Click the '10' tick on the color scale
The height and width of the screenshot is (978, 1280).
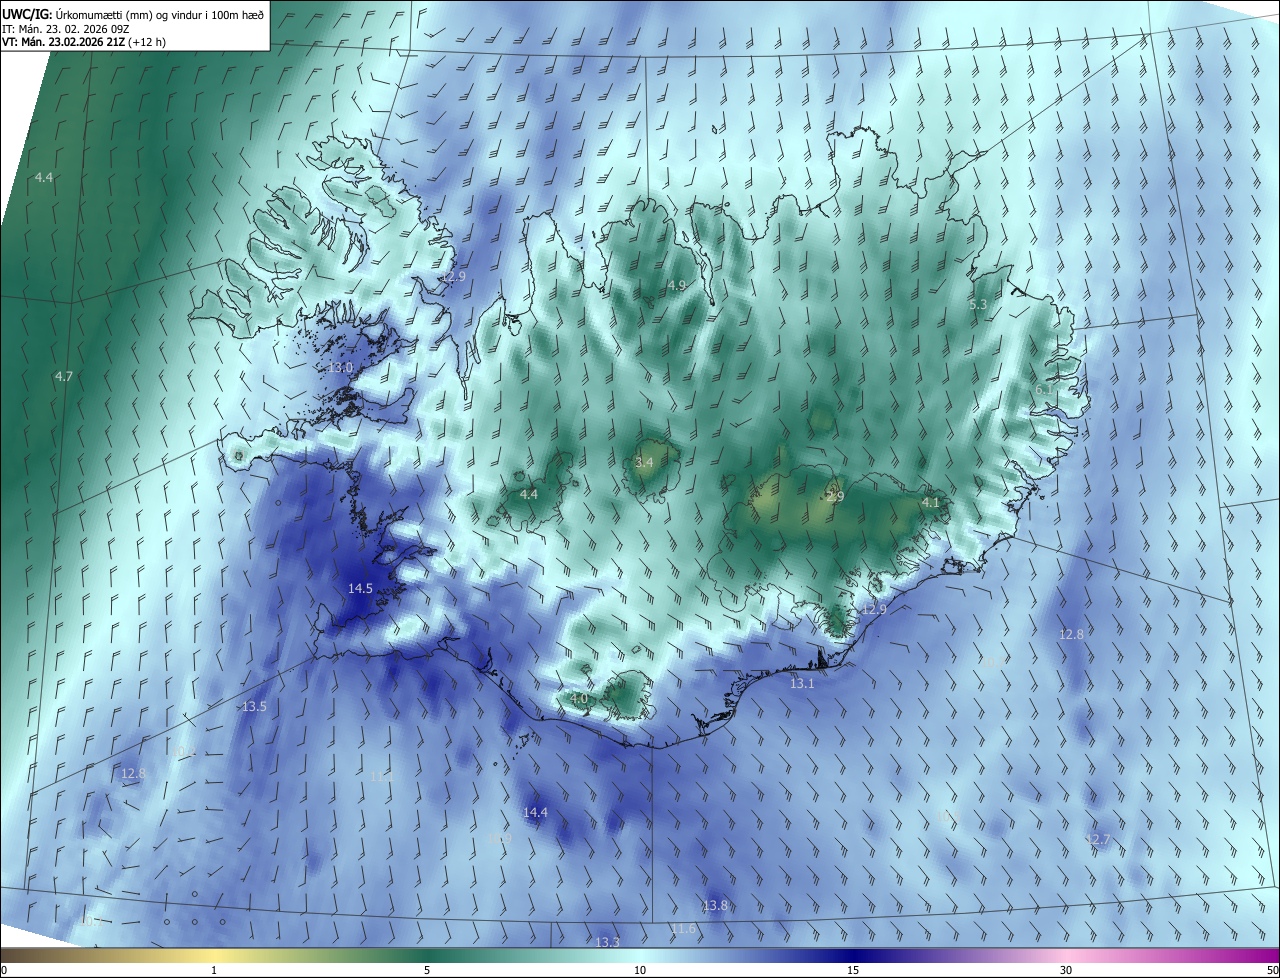(x=640, y=970)
